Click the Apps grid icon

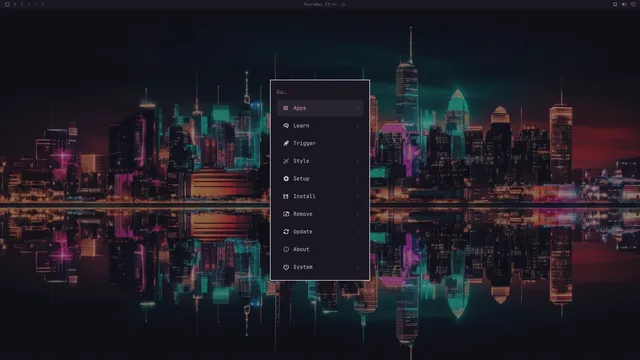[286, 108]
